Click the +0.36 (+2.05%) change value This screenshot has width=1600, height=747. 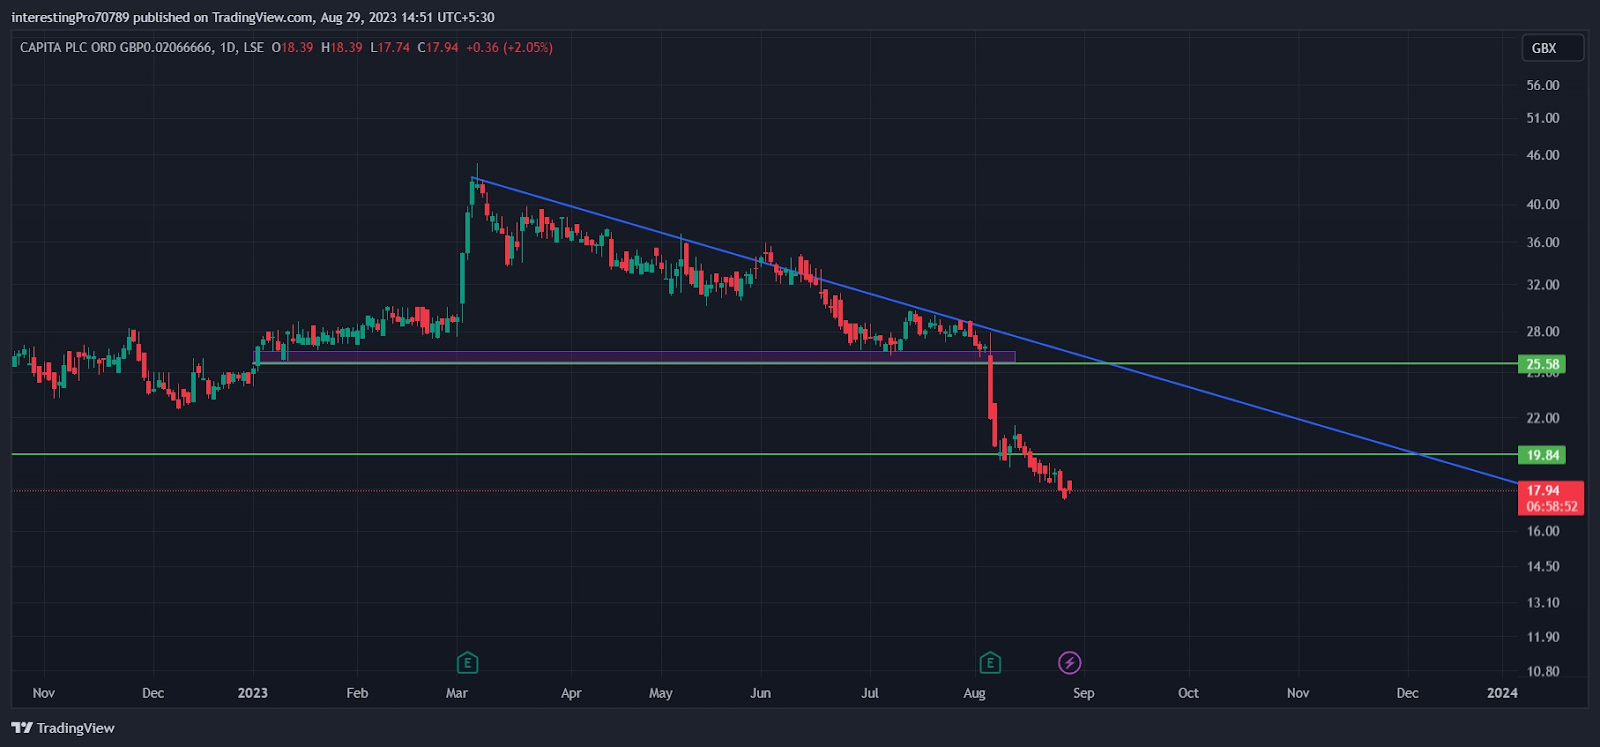(509, 47)
